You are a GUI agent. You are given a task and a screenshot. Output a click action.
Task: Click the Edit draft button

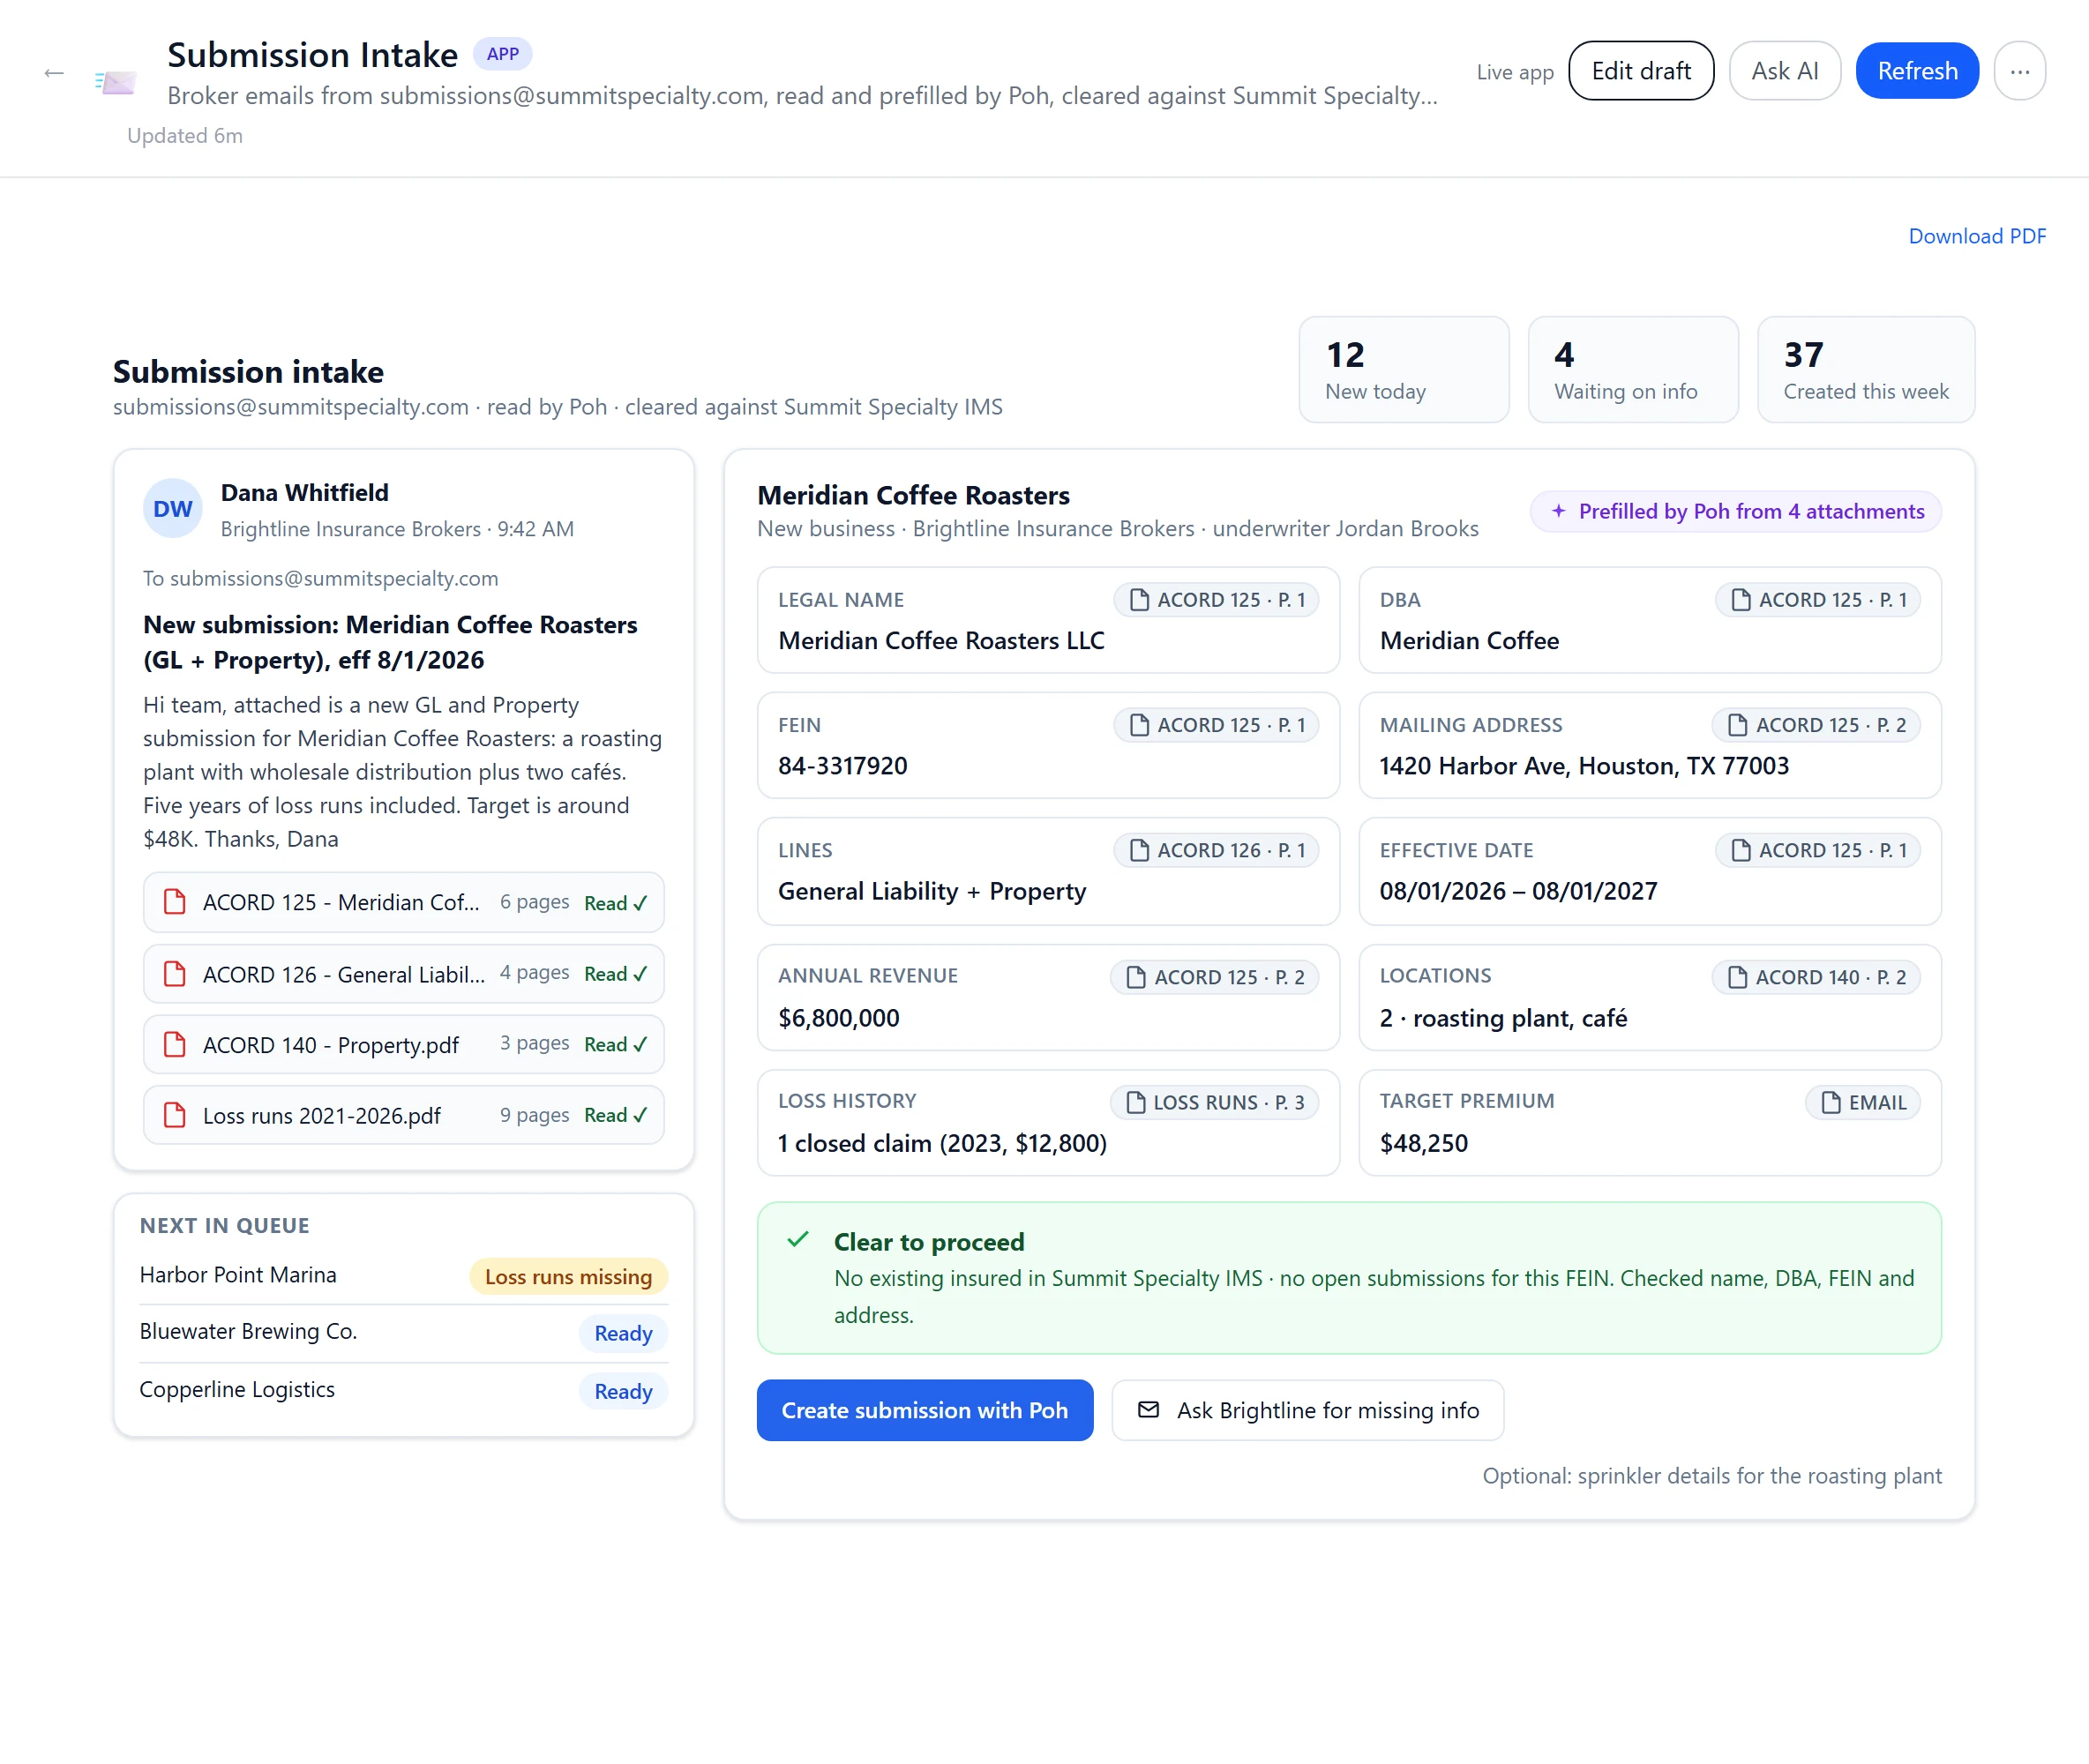[1641, 71]
